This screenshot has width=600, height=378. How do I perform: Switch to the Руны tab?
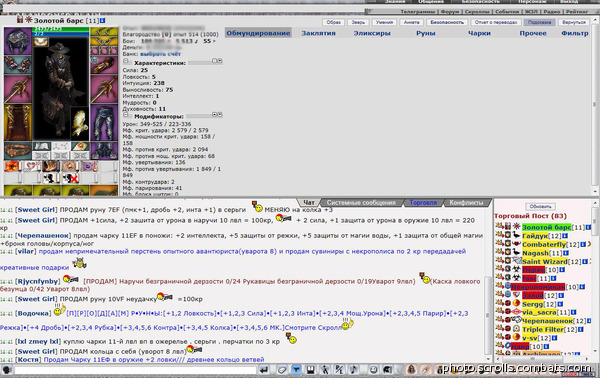coord(426,33)
